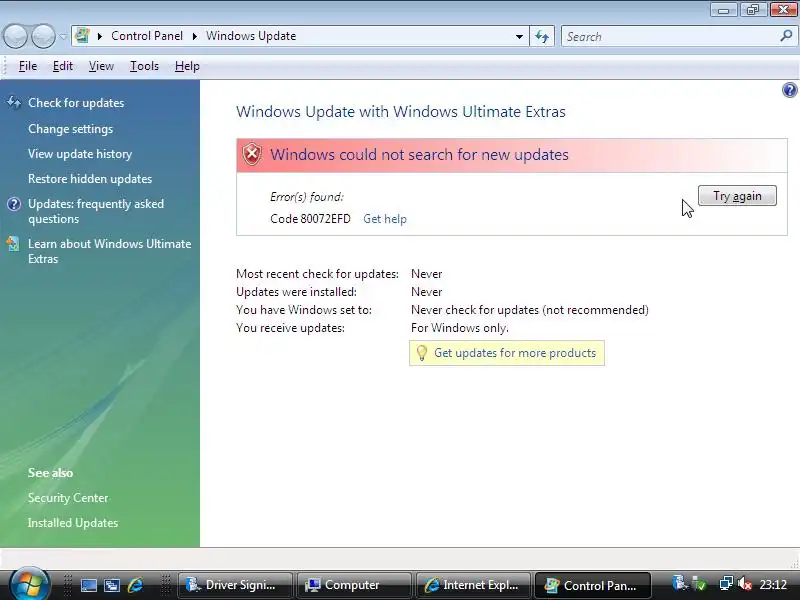The image size is (800, 600).
Task: Click the green shield tray icon
Action: click(700, 584)
